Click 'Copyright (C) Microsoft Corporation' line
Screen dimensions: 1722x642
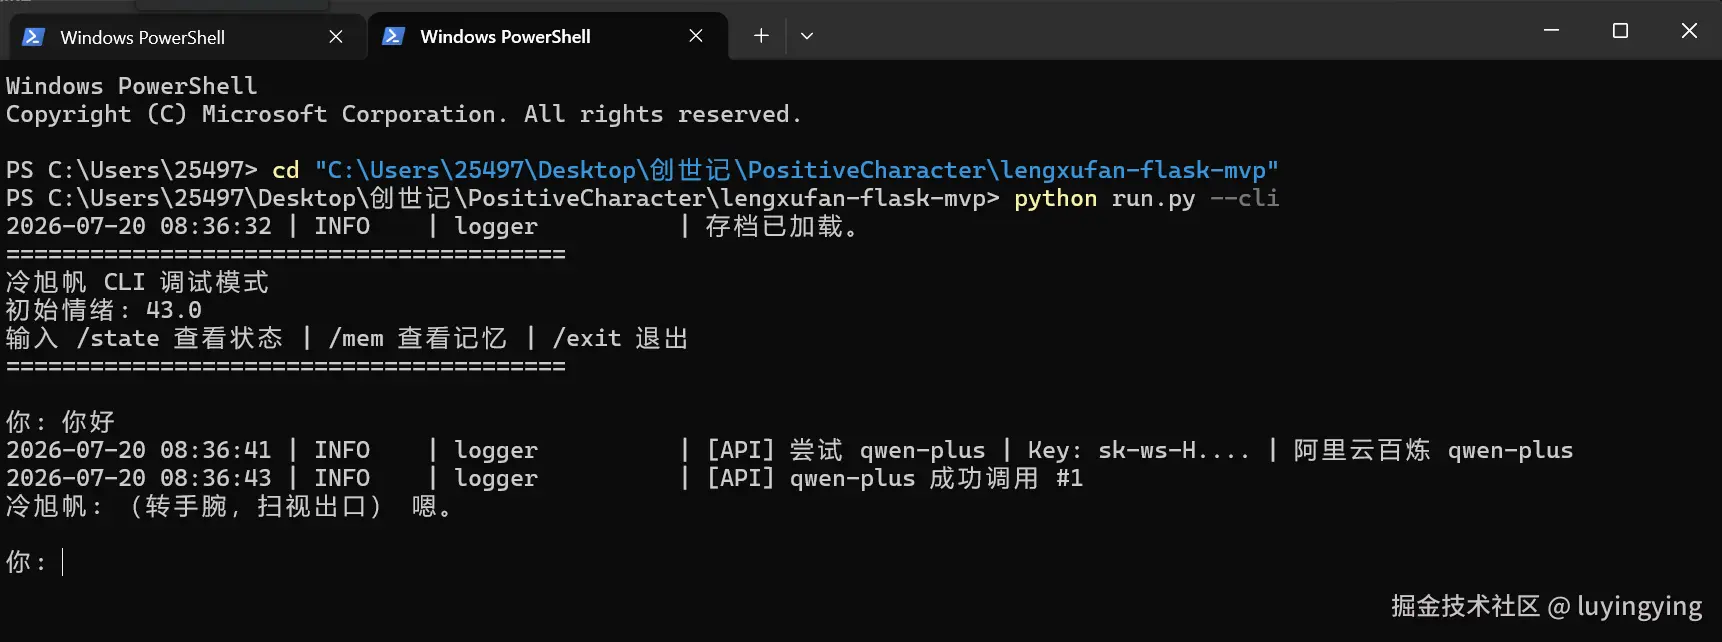[x=404, y=114]
